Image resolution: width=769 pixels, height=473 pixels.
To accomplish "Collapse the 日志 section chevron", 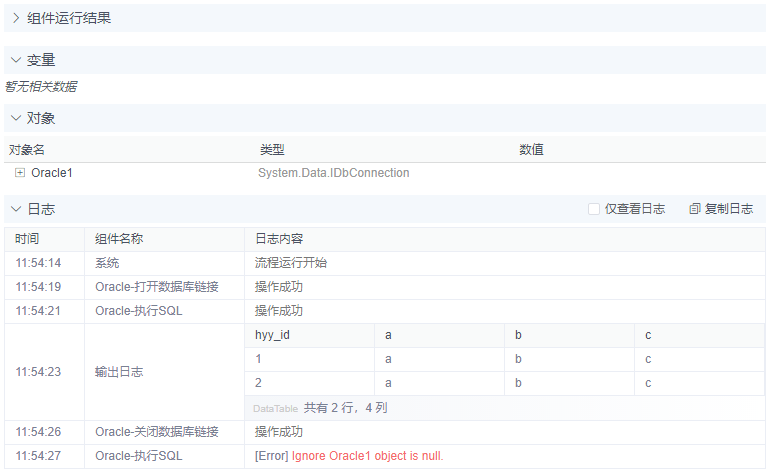I will pyautogui.click(x=16, y=209).
